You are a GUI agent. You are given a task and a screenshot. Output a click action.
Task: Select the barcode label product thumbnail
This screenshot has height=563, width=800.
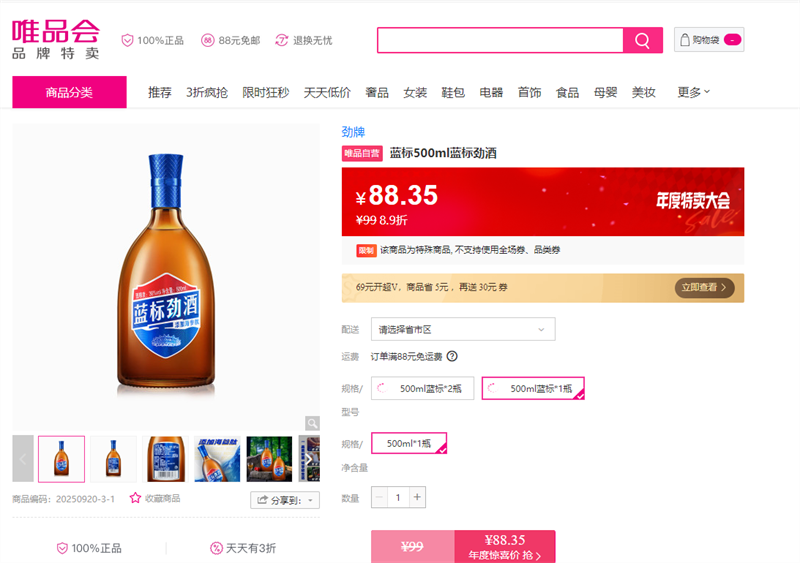pyautogui.click(x=165, y=459)
